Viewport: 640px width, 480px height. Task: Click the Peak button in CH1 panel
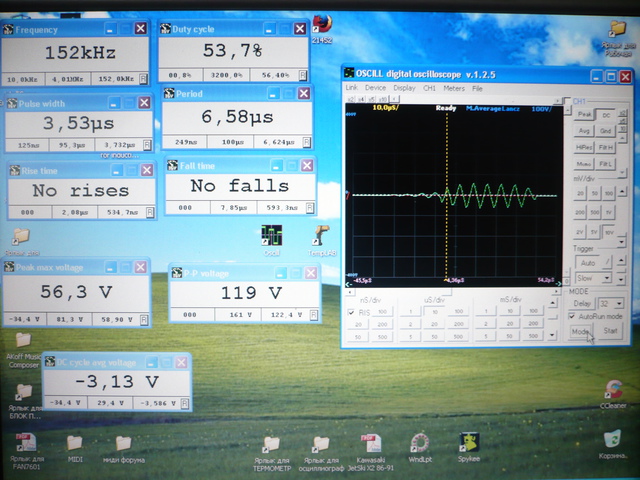pyautogui.click(x=584, y=115)
